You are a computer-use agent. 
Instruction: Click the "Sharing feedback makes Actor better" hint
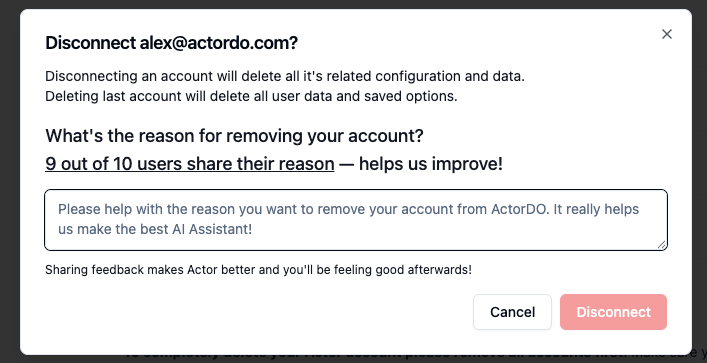258,270
